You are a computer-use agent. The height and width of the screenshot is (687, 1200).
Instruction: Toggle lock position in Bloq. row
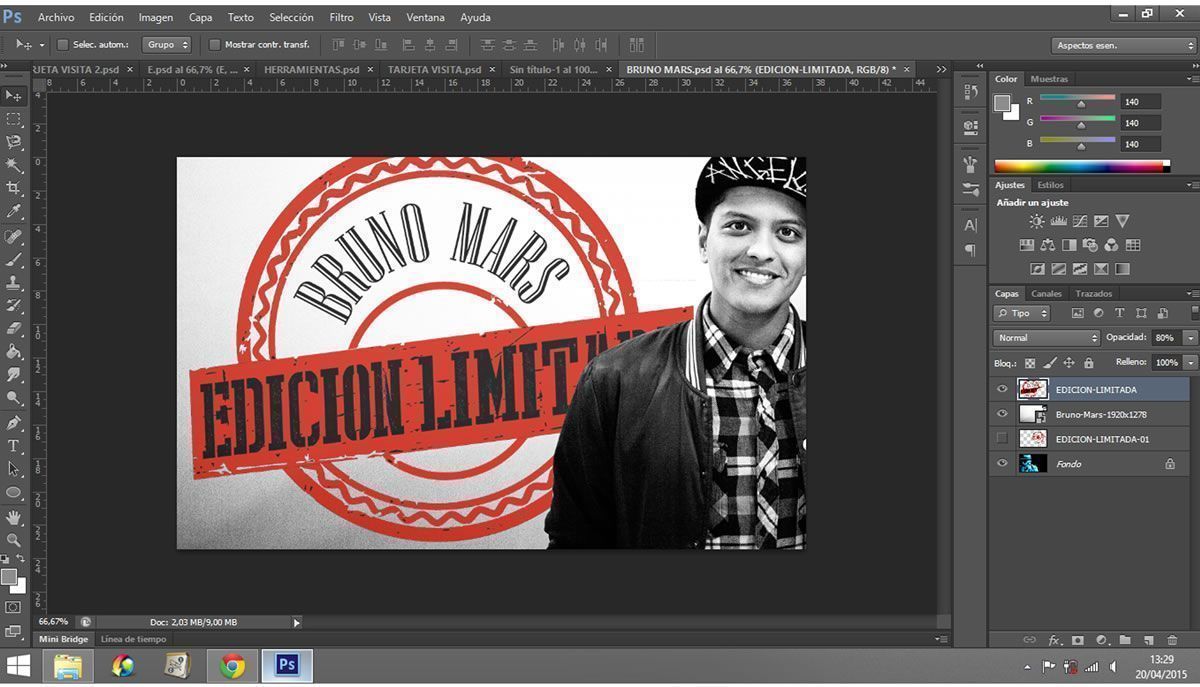tap(1069, 363)
